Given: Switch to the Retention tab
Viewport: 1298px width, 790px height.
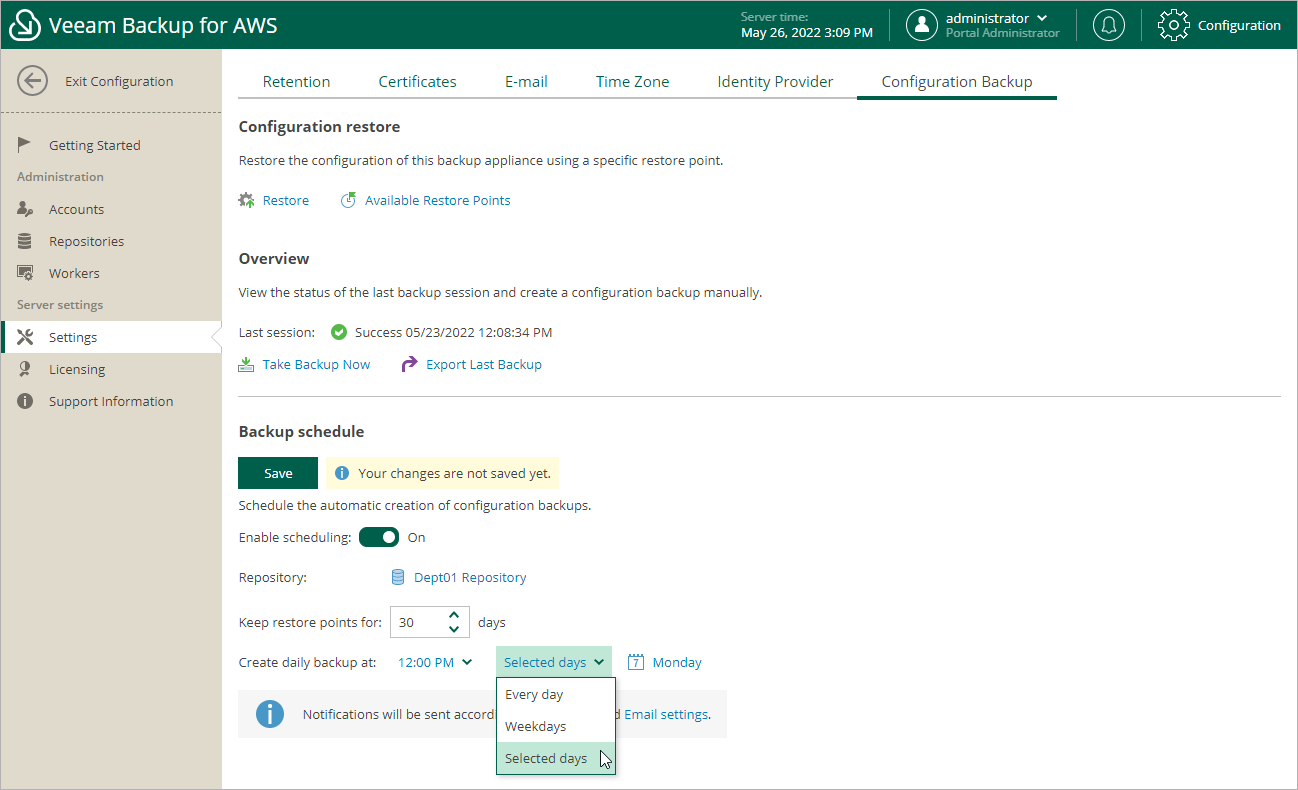Looking at the screenshot, I should [x=296, y=81].
